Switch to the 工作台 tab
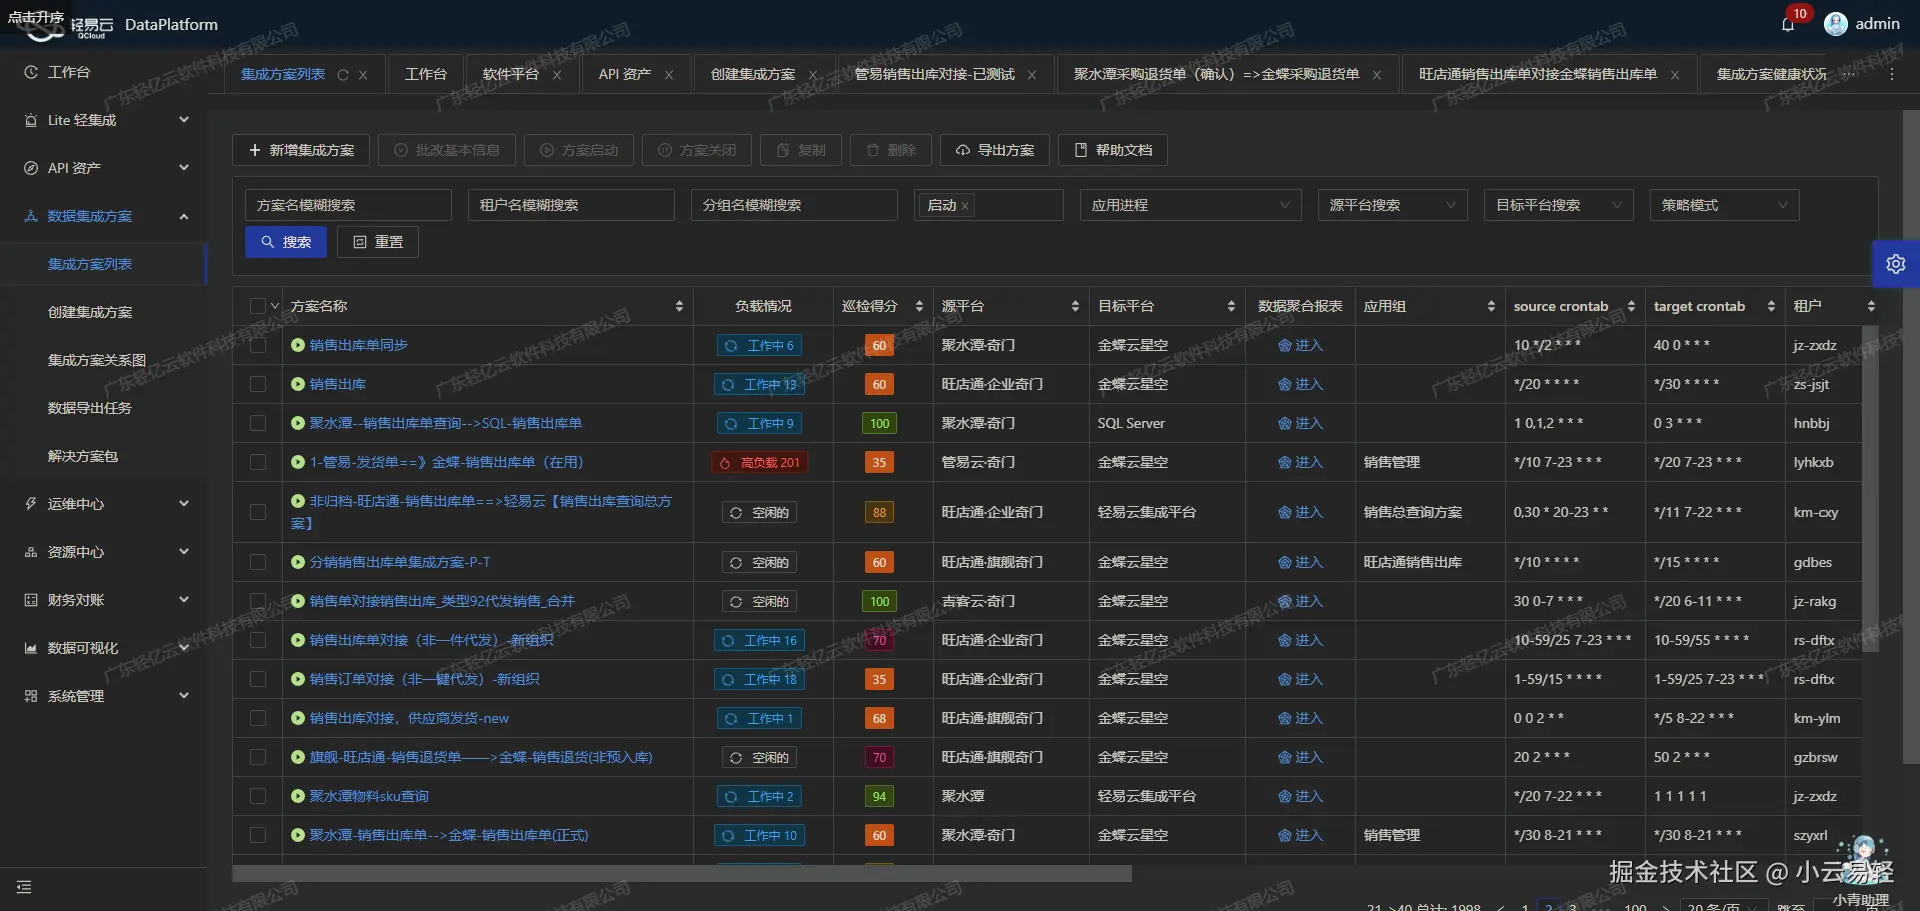 [x=425, y=74]
